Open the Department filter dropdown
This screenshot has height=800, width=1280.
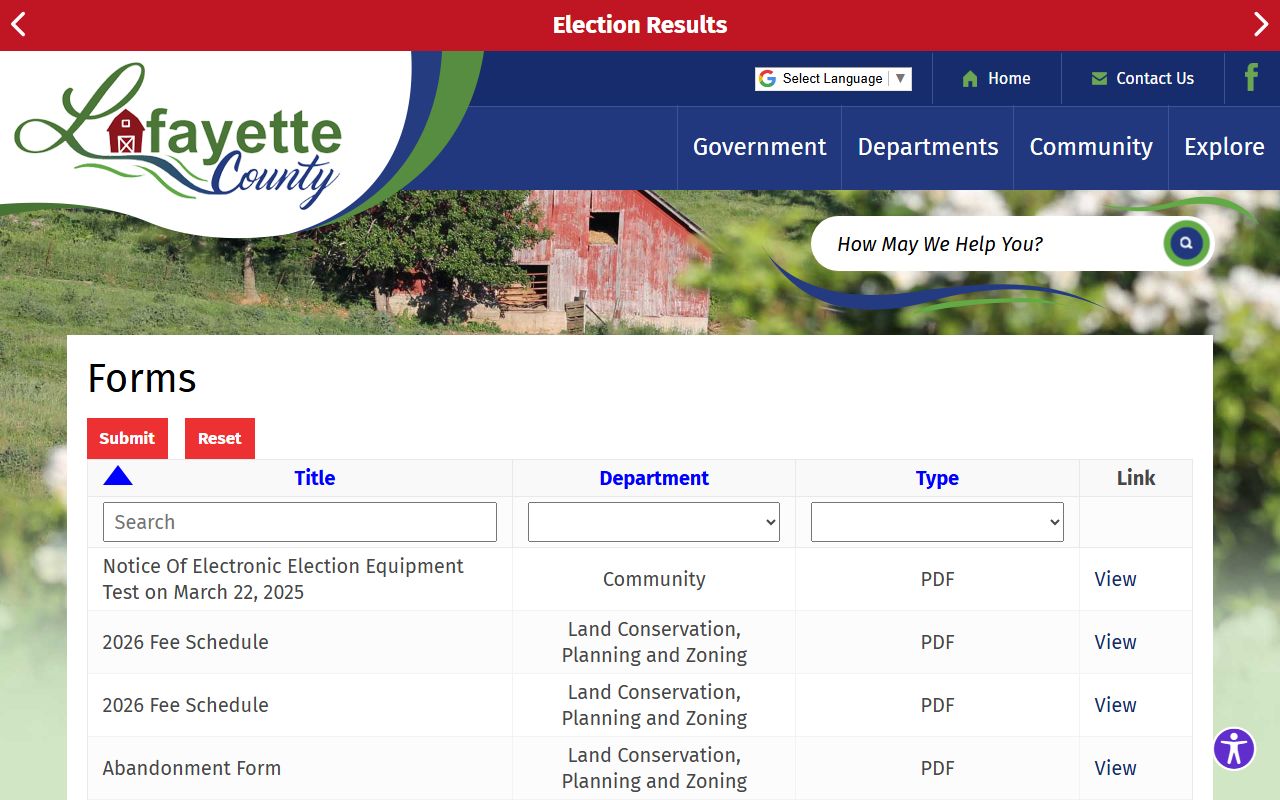point(654,522)
